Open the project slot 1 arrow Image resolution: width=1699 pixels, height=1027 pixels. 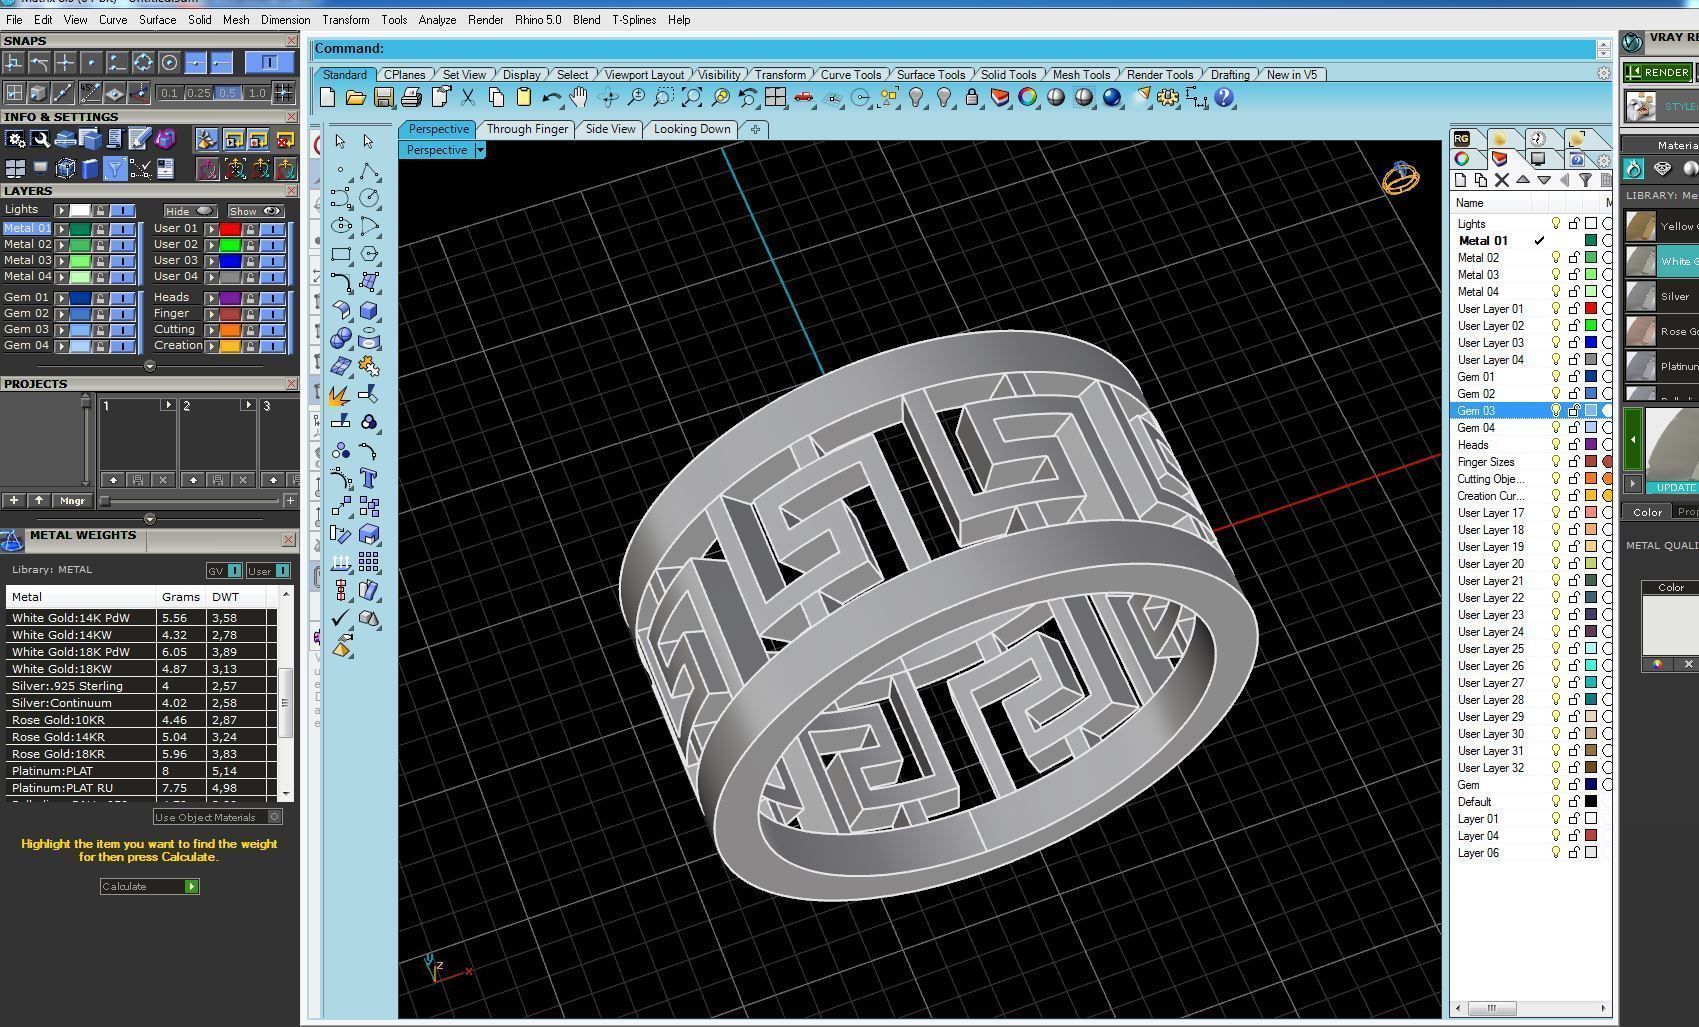[167, 405]
